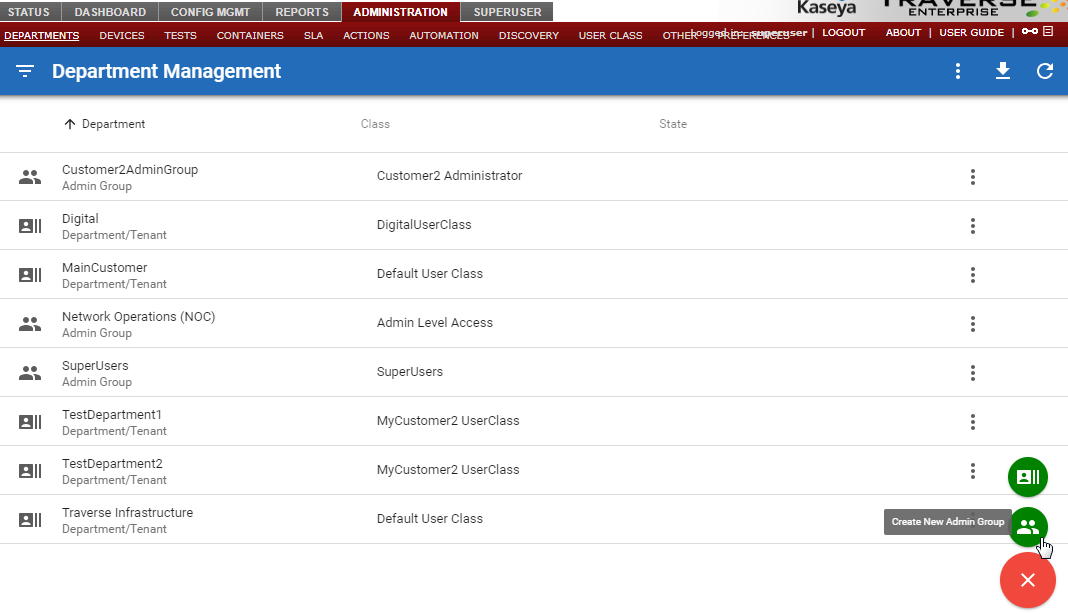This screenshot has width=1068, height=614.
Task: Open row menu for Customer2AdminGroup
Action: [x=973, y=177]
